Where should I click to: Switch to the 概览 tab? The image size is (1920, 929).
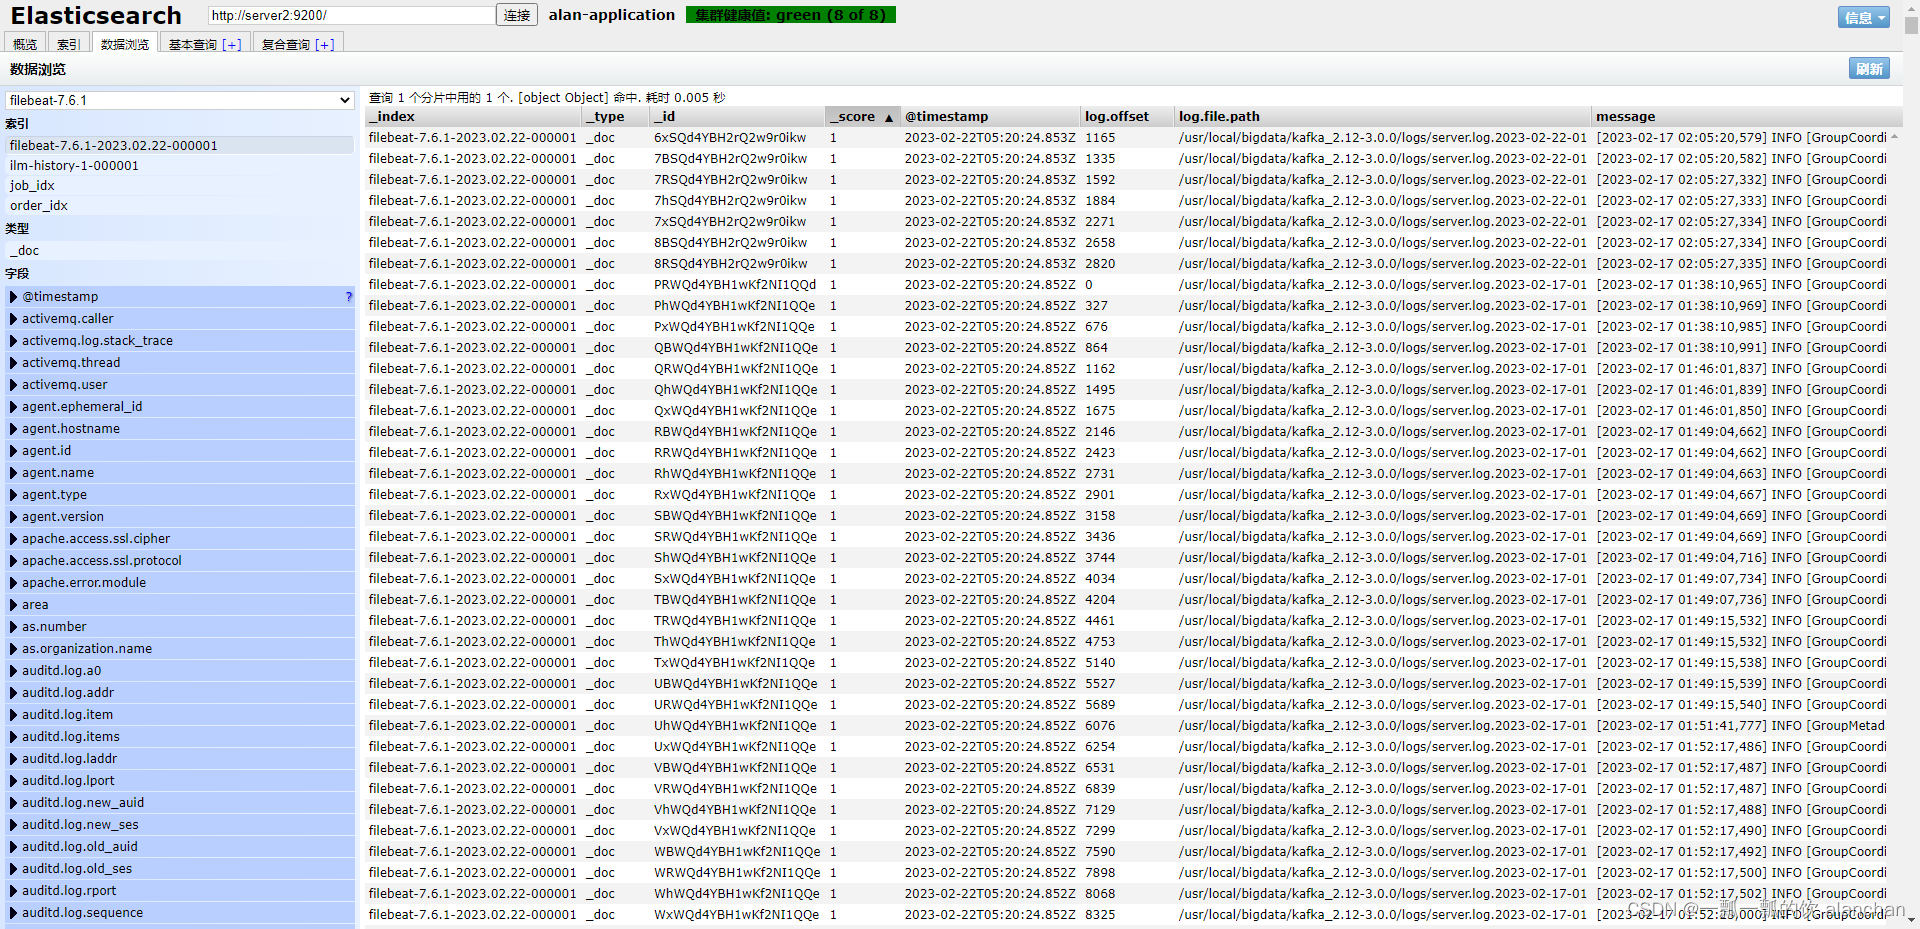point(24,43)
